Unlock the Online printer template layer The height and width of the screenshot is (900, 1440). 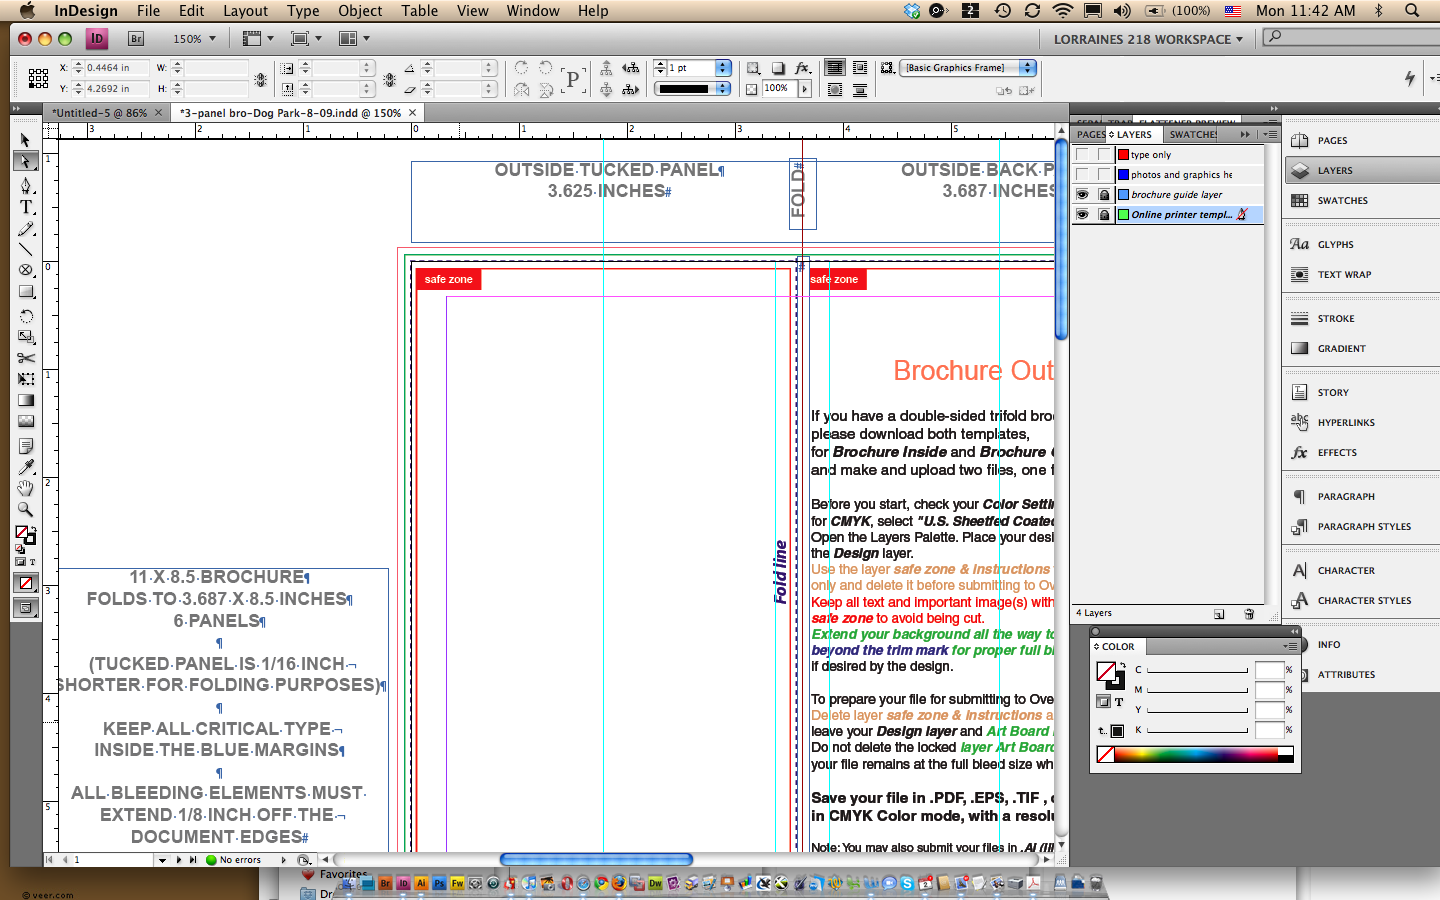(1103, 215)
